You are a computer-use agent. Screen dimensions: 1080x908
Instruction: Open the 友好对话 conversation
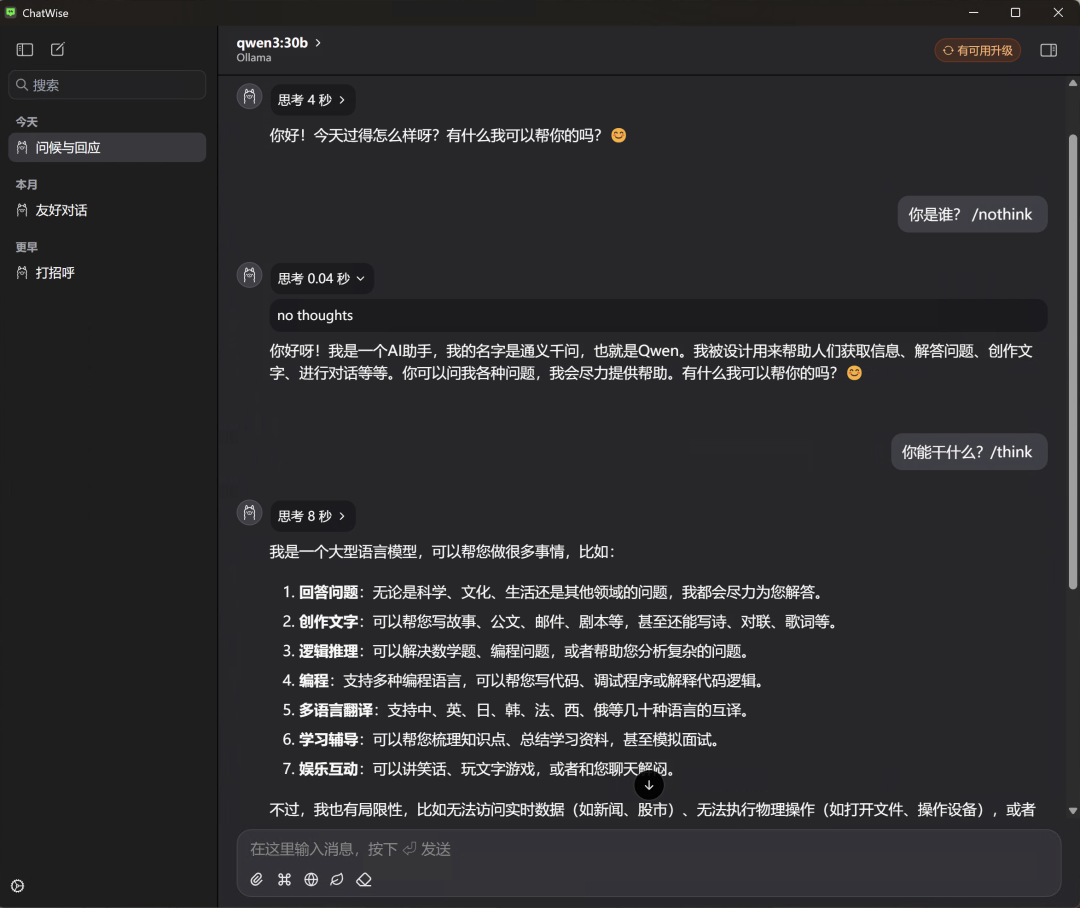tap(107, 210)
